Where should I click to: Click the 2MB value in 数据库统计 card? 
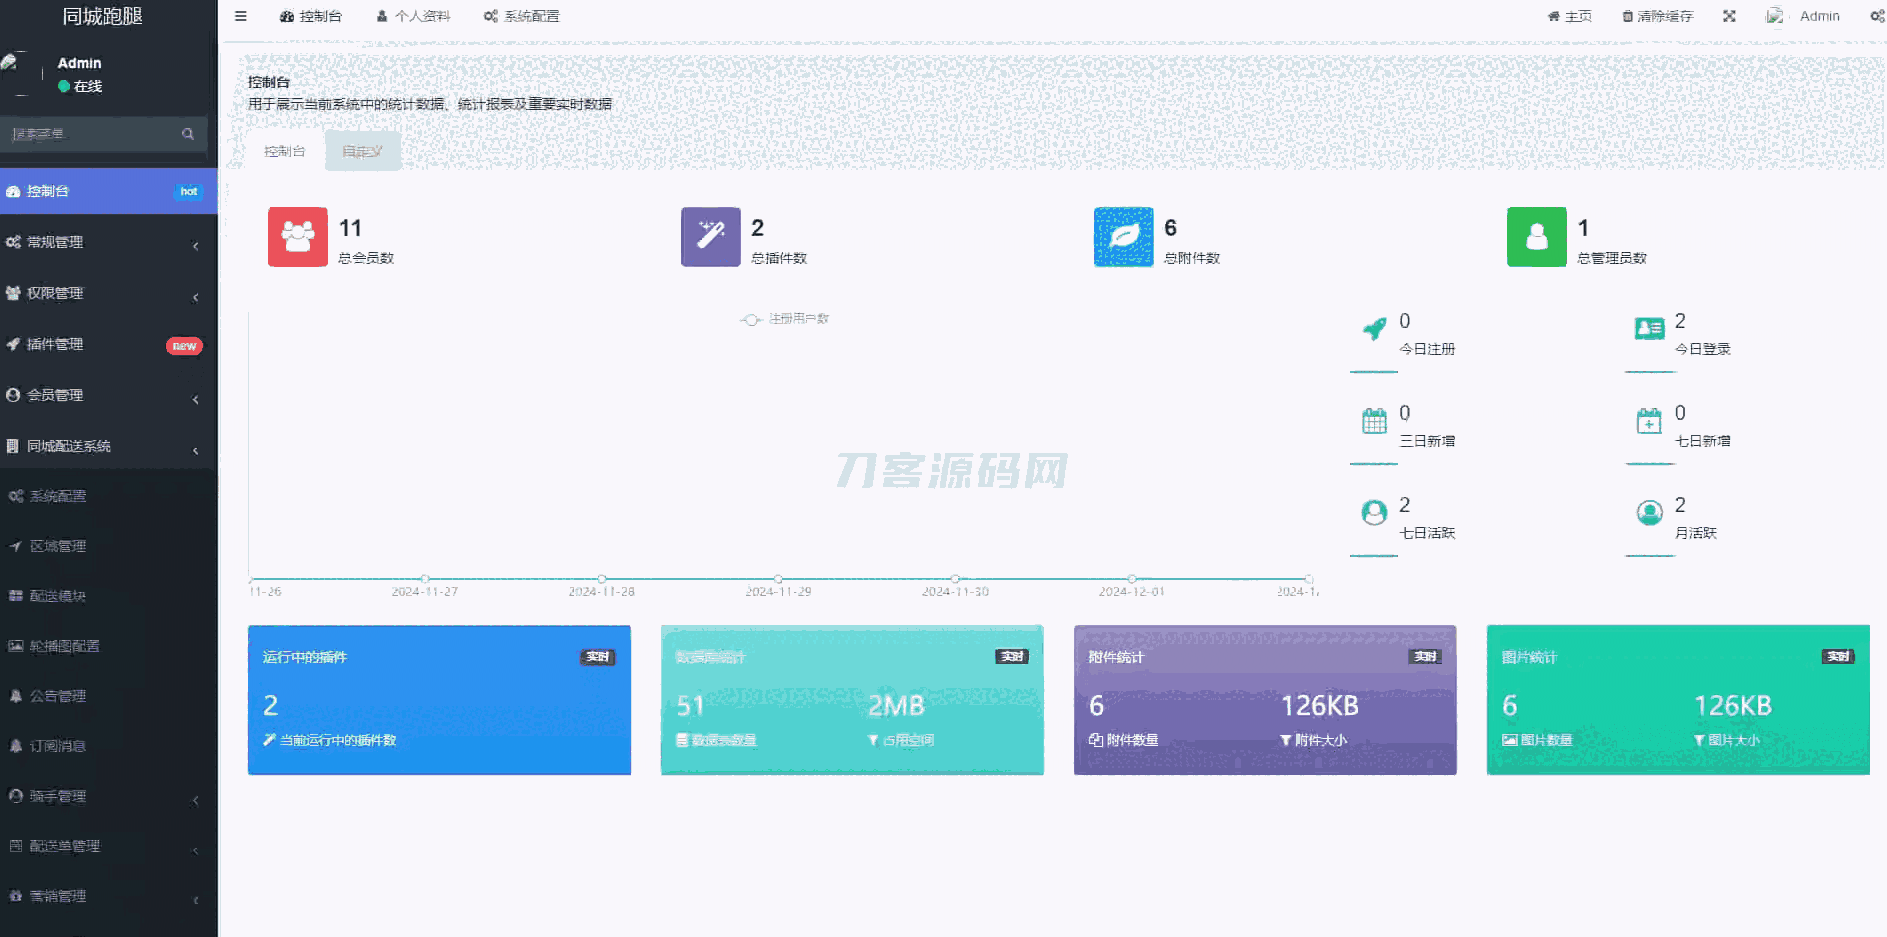pyautogui.click(x=896, y=706)
